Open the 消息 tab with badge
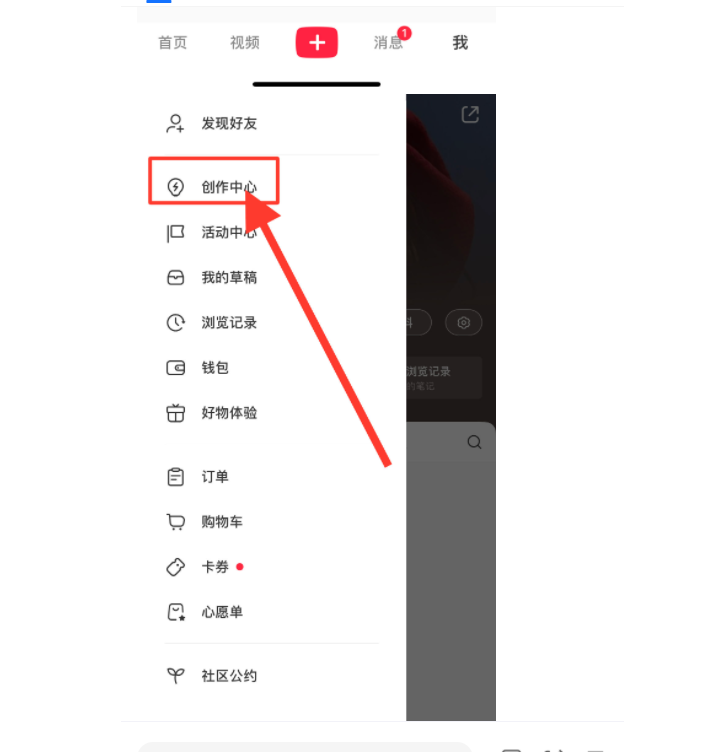Image resolution: width=703 pixels, height=752 pixels. (x=388, y=43)
